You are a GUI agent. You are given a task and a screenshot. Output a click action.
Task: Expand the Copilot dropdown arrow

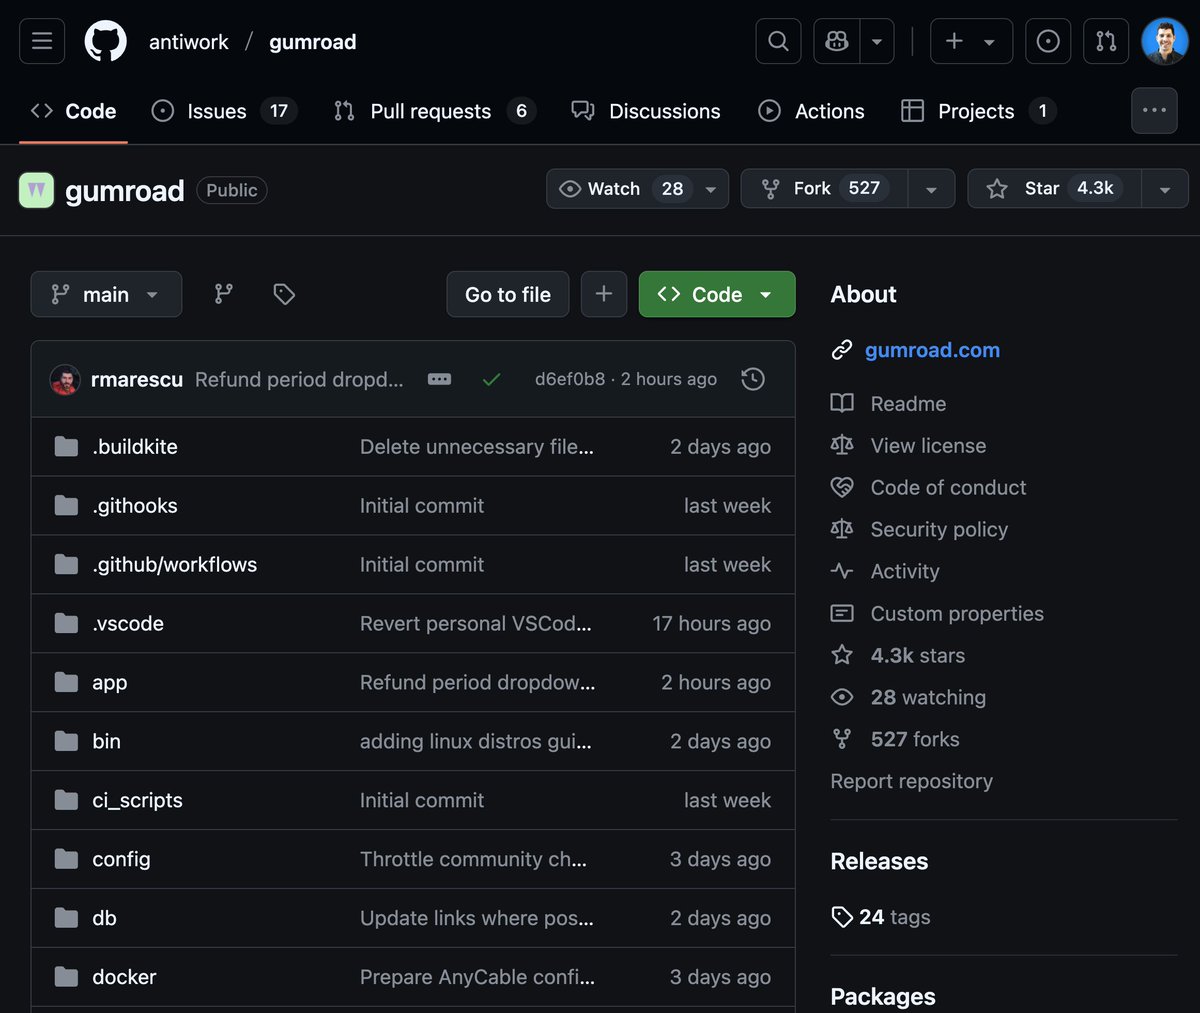point(877,41)
